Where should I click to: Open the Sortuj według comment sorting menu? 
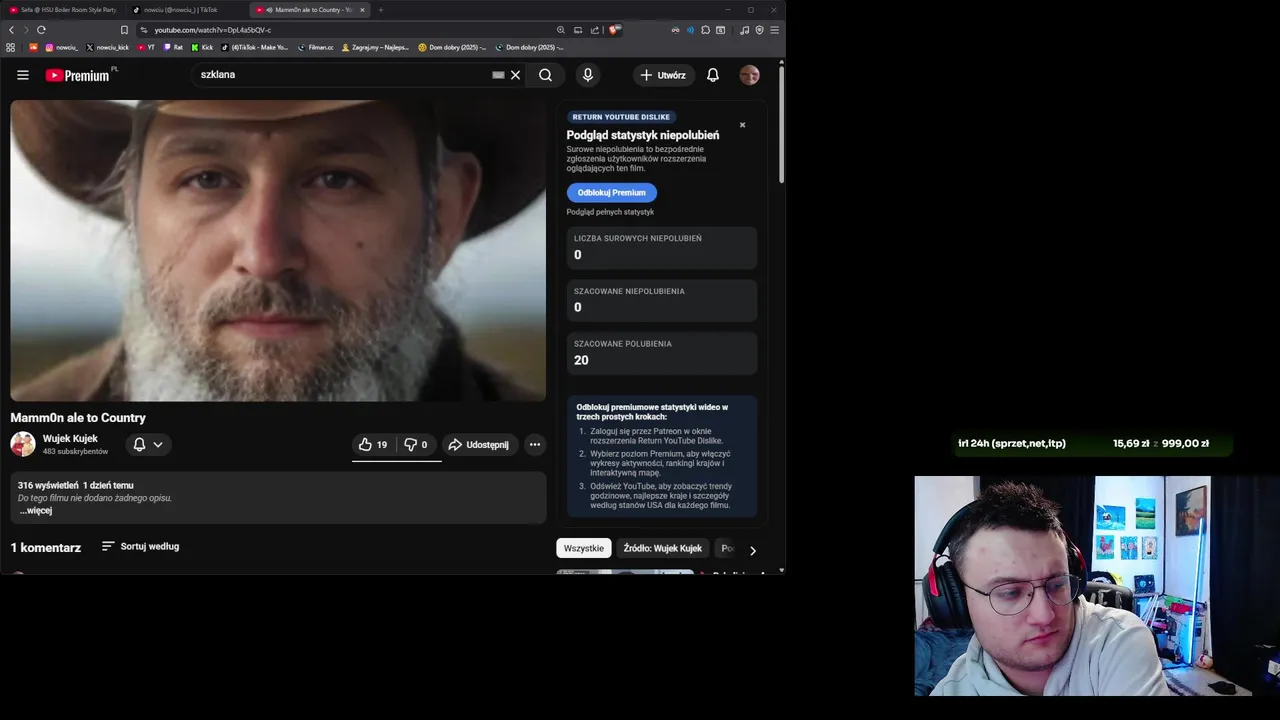140,546
